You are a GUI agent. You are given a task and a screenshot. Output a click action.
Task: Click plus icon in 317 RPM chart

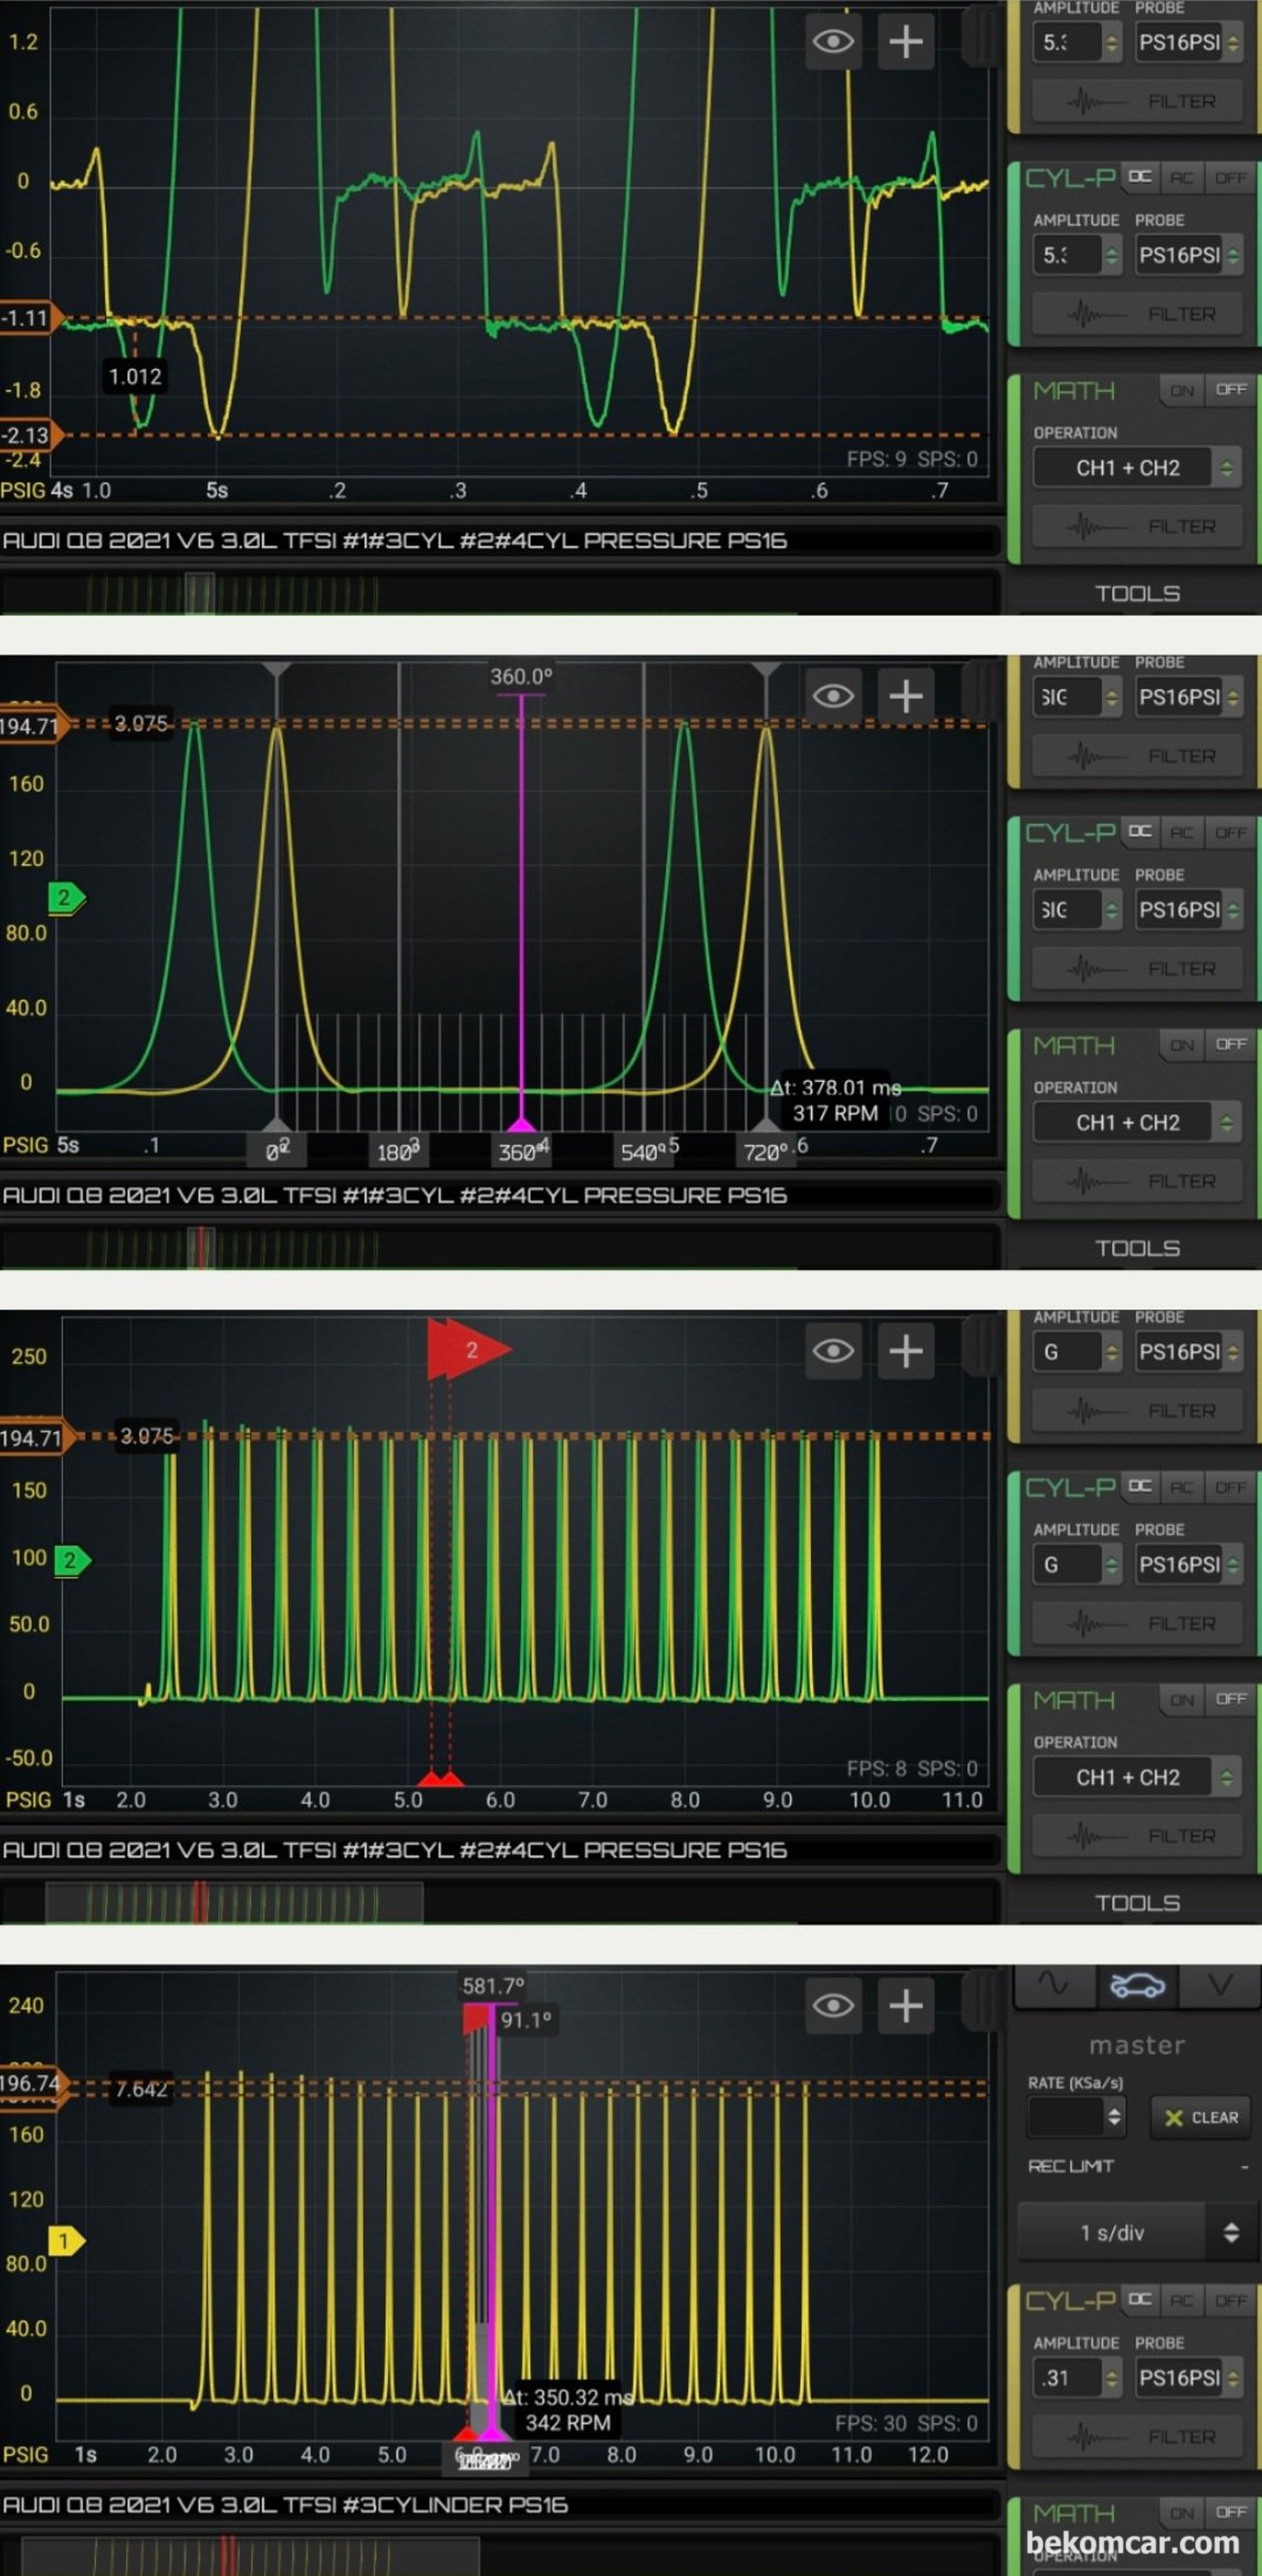point(905,696)
